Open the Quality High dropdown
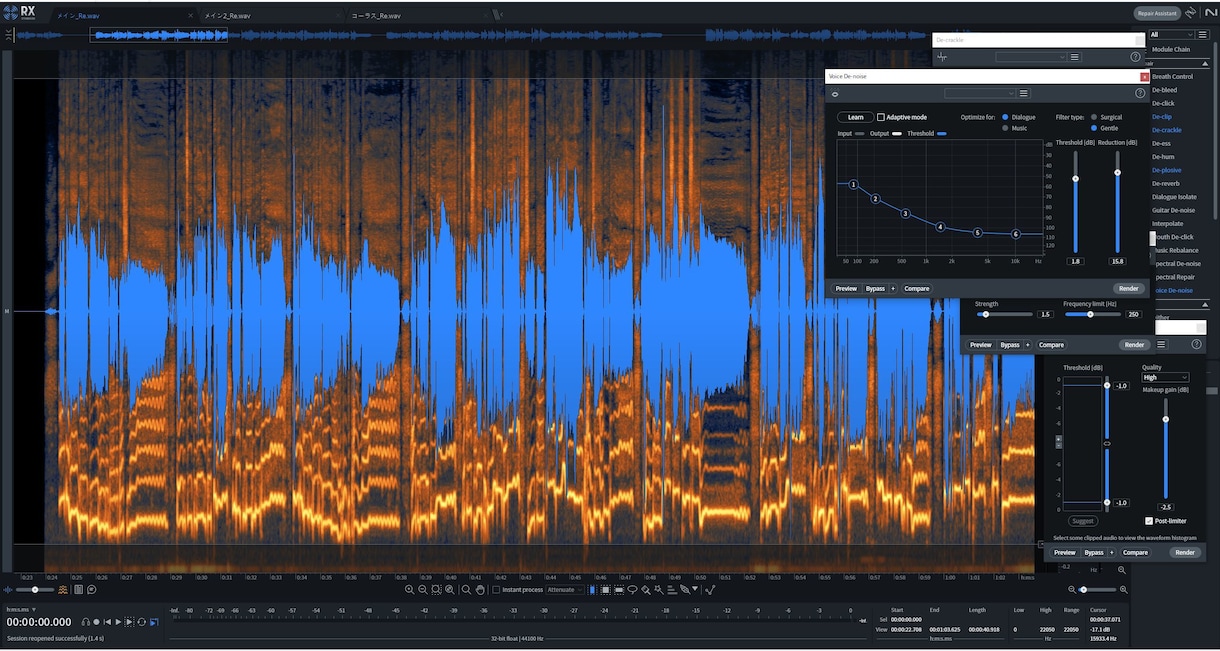The height and width of the screenshot is (651, 1220). (1165, 377)
